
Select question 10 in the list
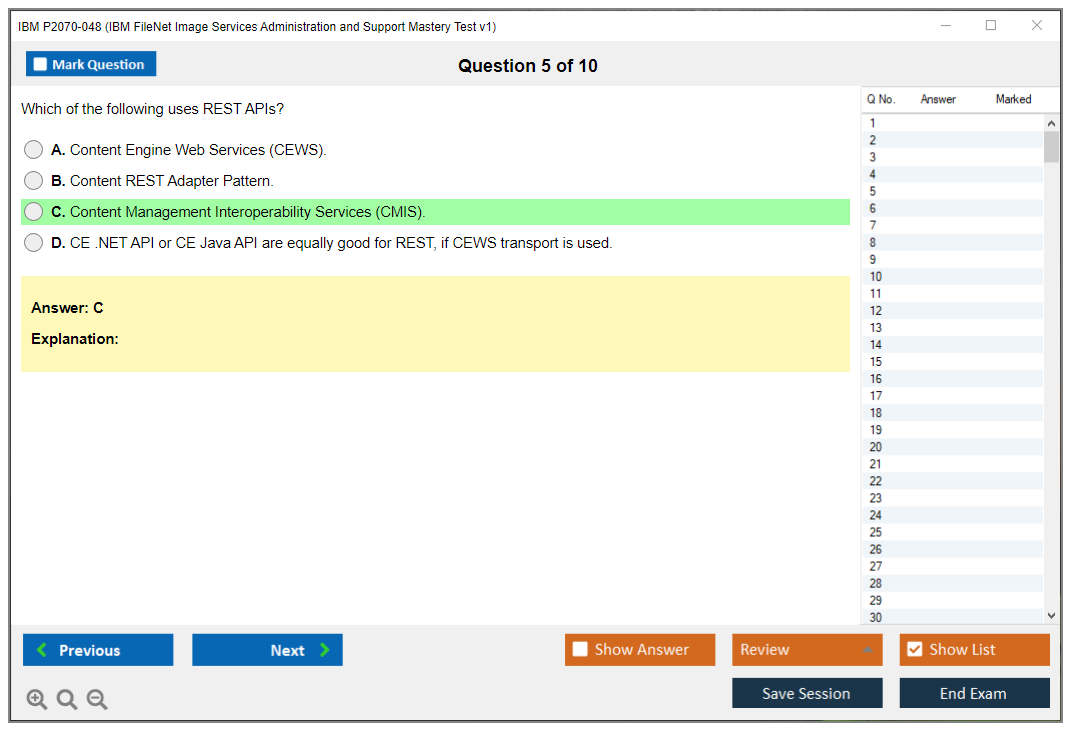tap(876, 277)
